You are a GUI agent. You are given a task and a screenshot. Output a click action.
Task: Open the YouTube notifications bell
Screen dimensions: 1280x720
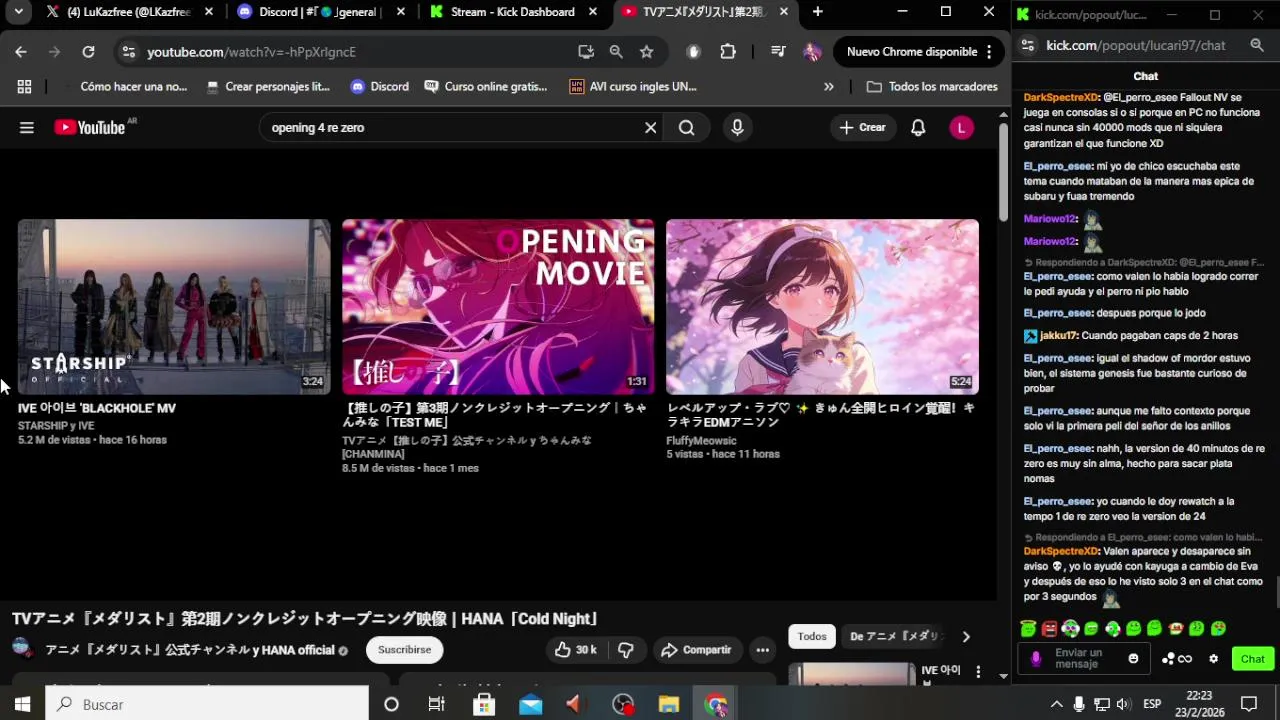click(918, 127)
